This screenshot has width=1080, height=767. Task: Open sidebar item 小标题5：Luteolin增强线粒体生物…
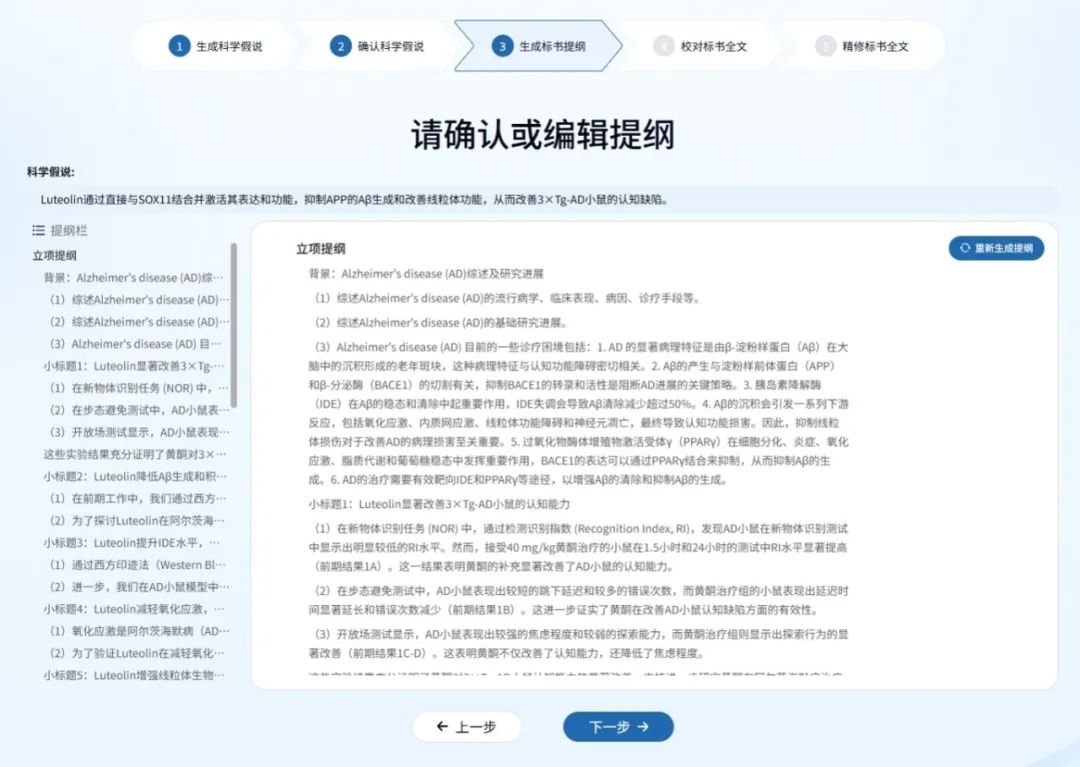click(134, 675)
